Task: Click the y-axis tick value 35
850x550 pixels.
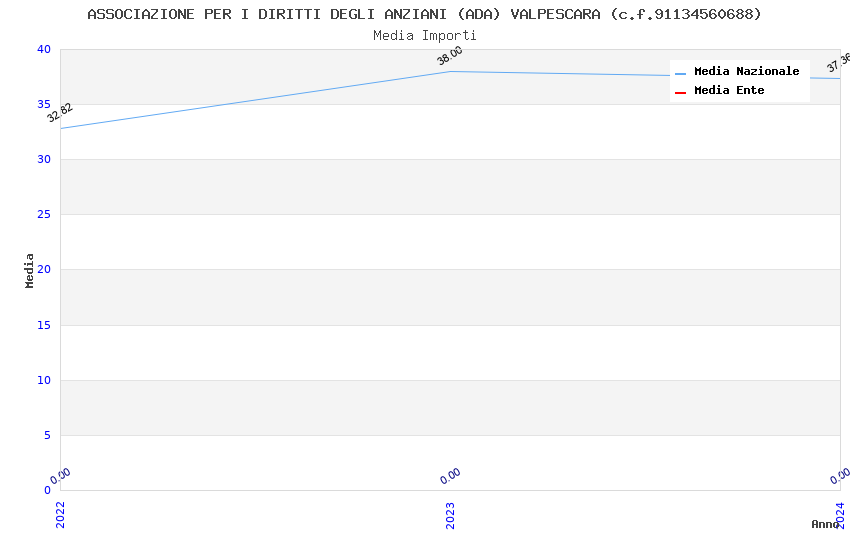Action: 44,104
